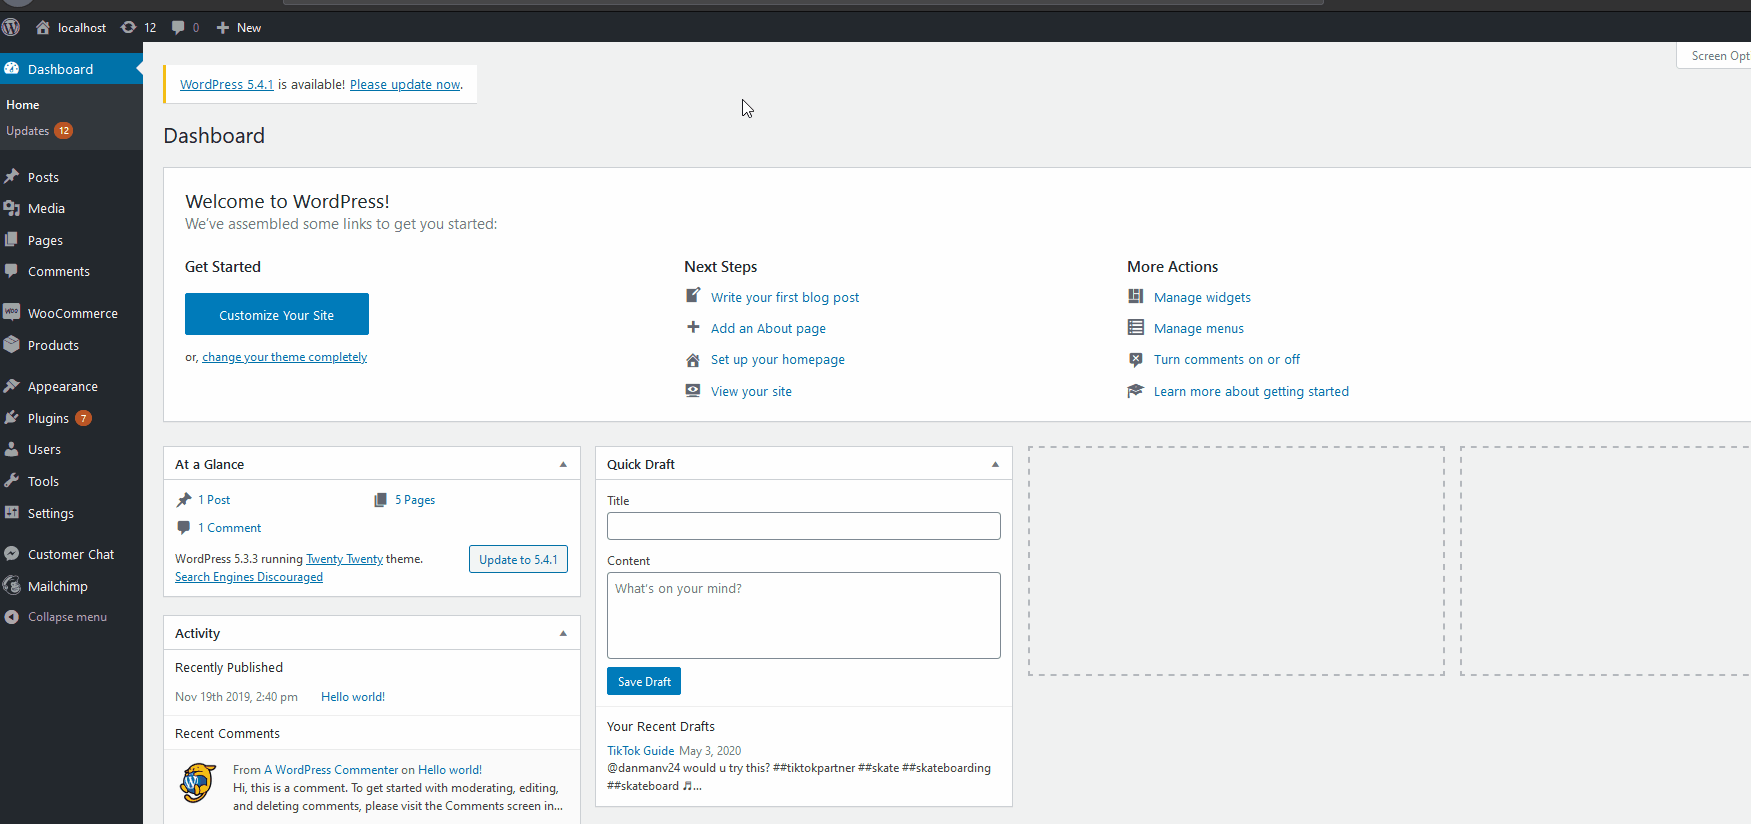Click the WordPress logo icon in admin bar
This screenshot has height=824, width=1751.
pos(11,27)
